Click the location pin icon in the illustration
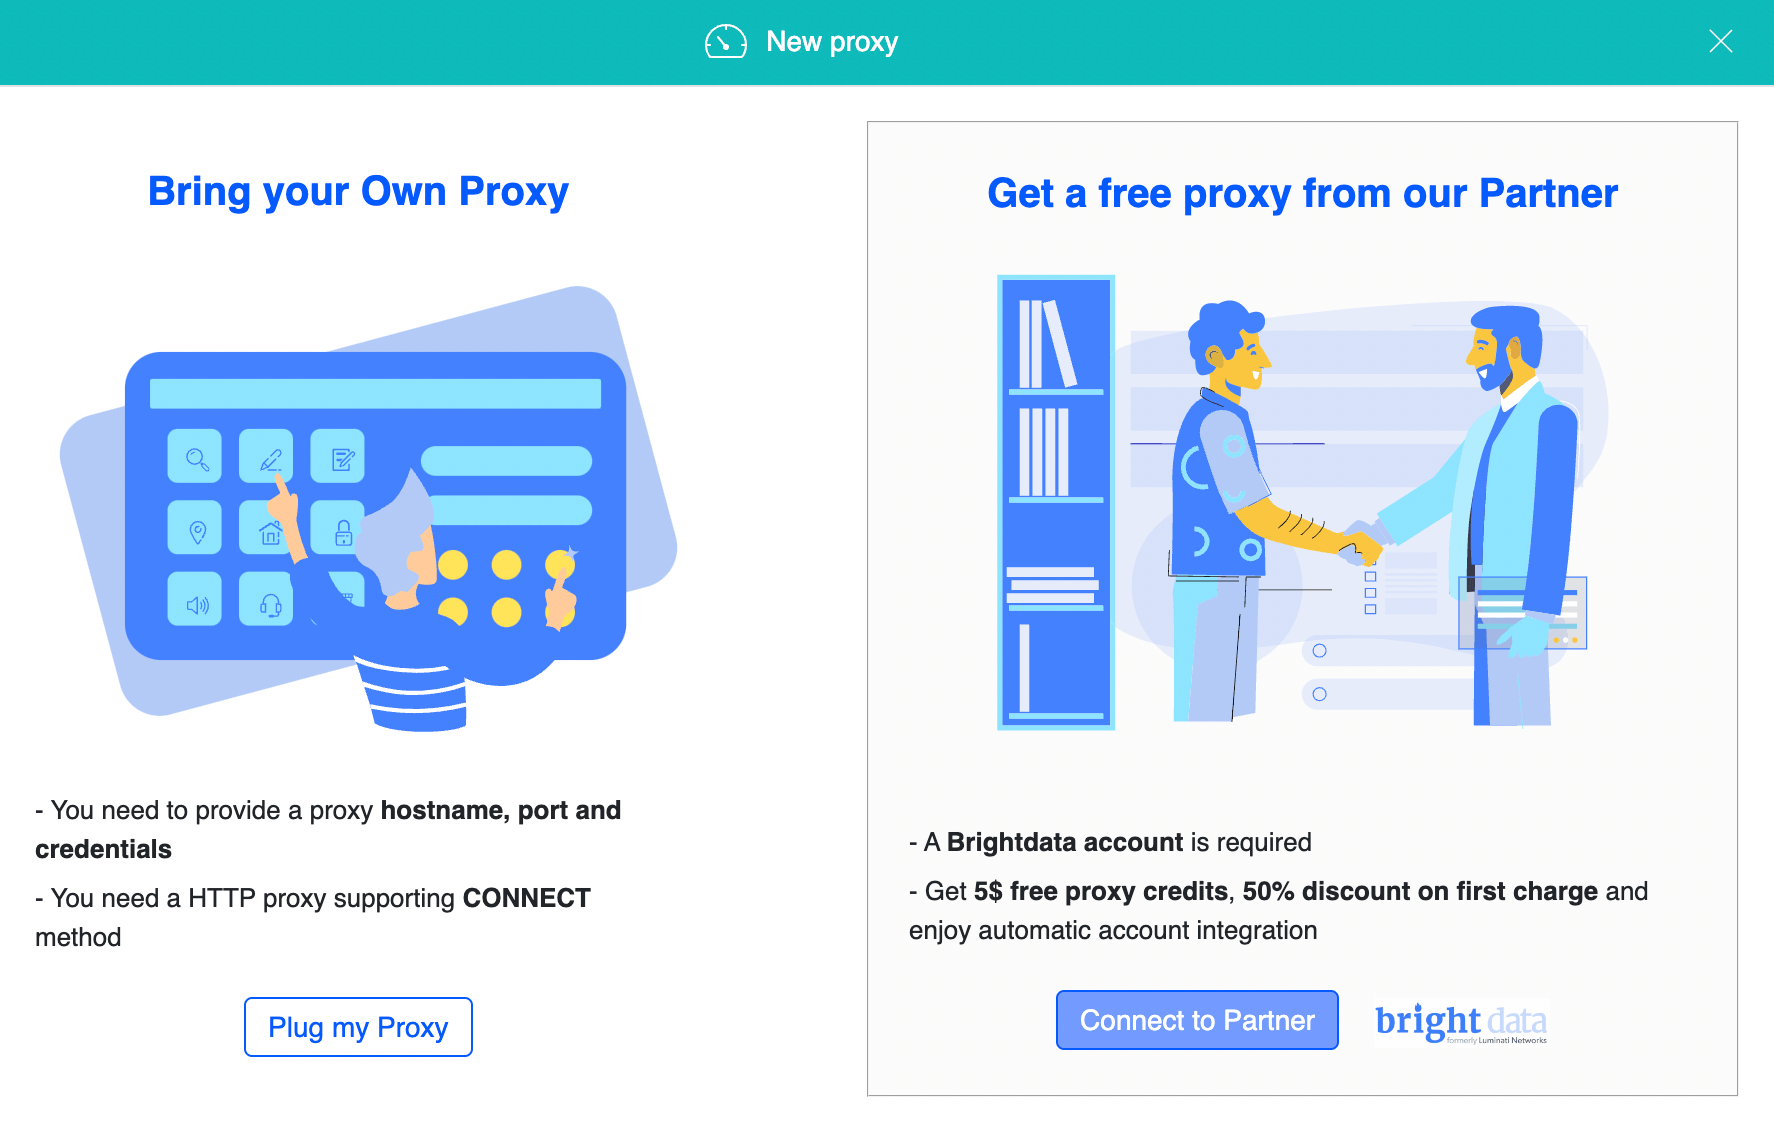The width and height of the screenshot is (1774, 1136). point(196,530)
